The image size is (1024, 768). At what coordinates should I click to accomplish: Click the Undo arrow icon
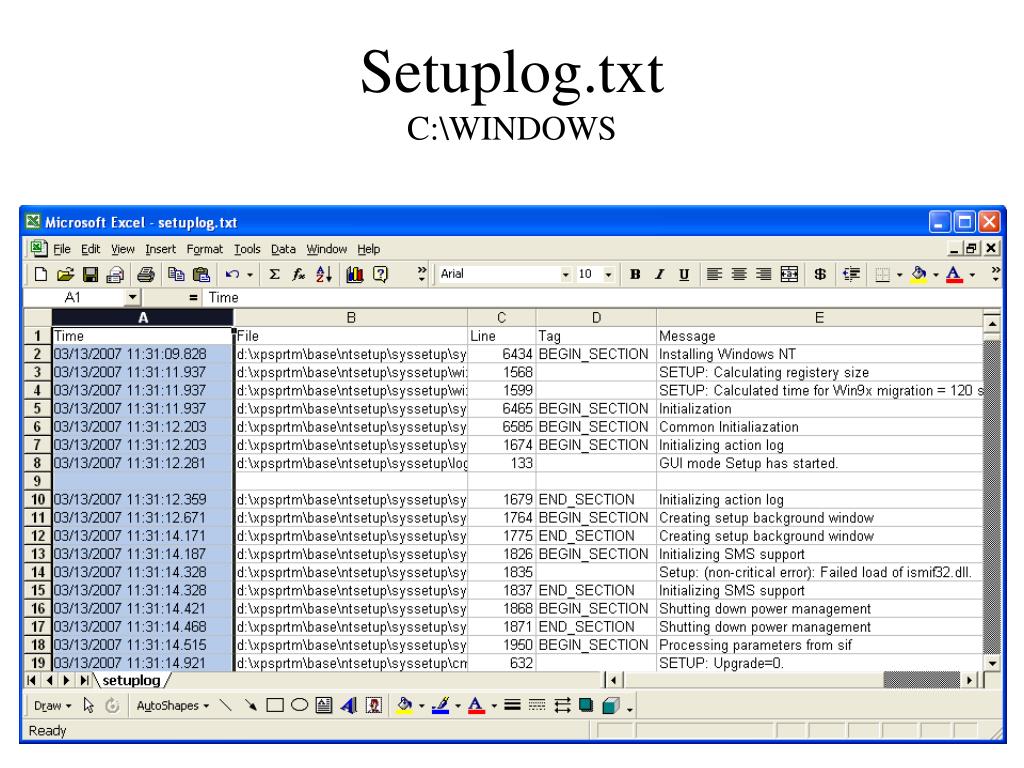[x=232, y=274]
